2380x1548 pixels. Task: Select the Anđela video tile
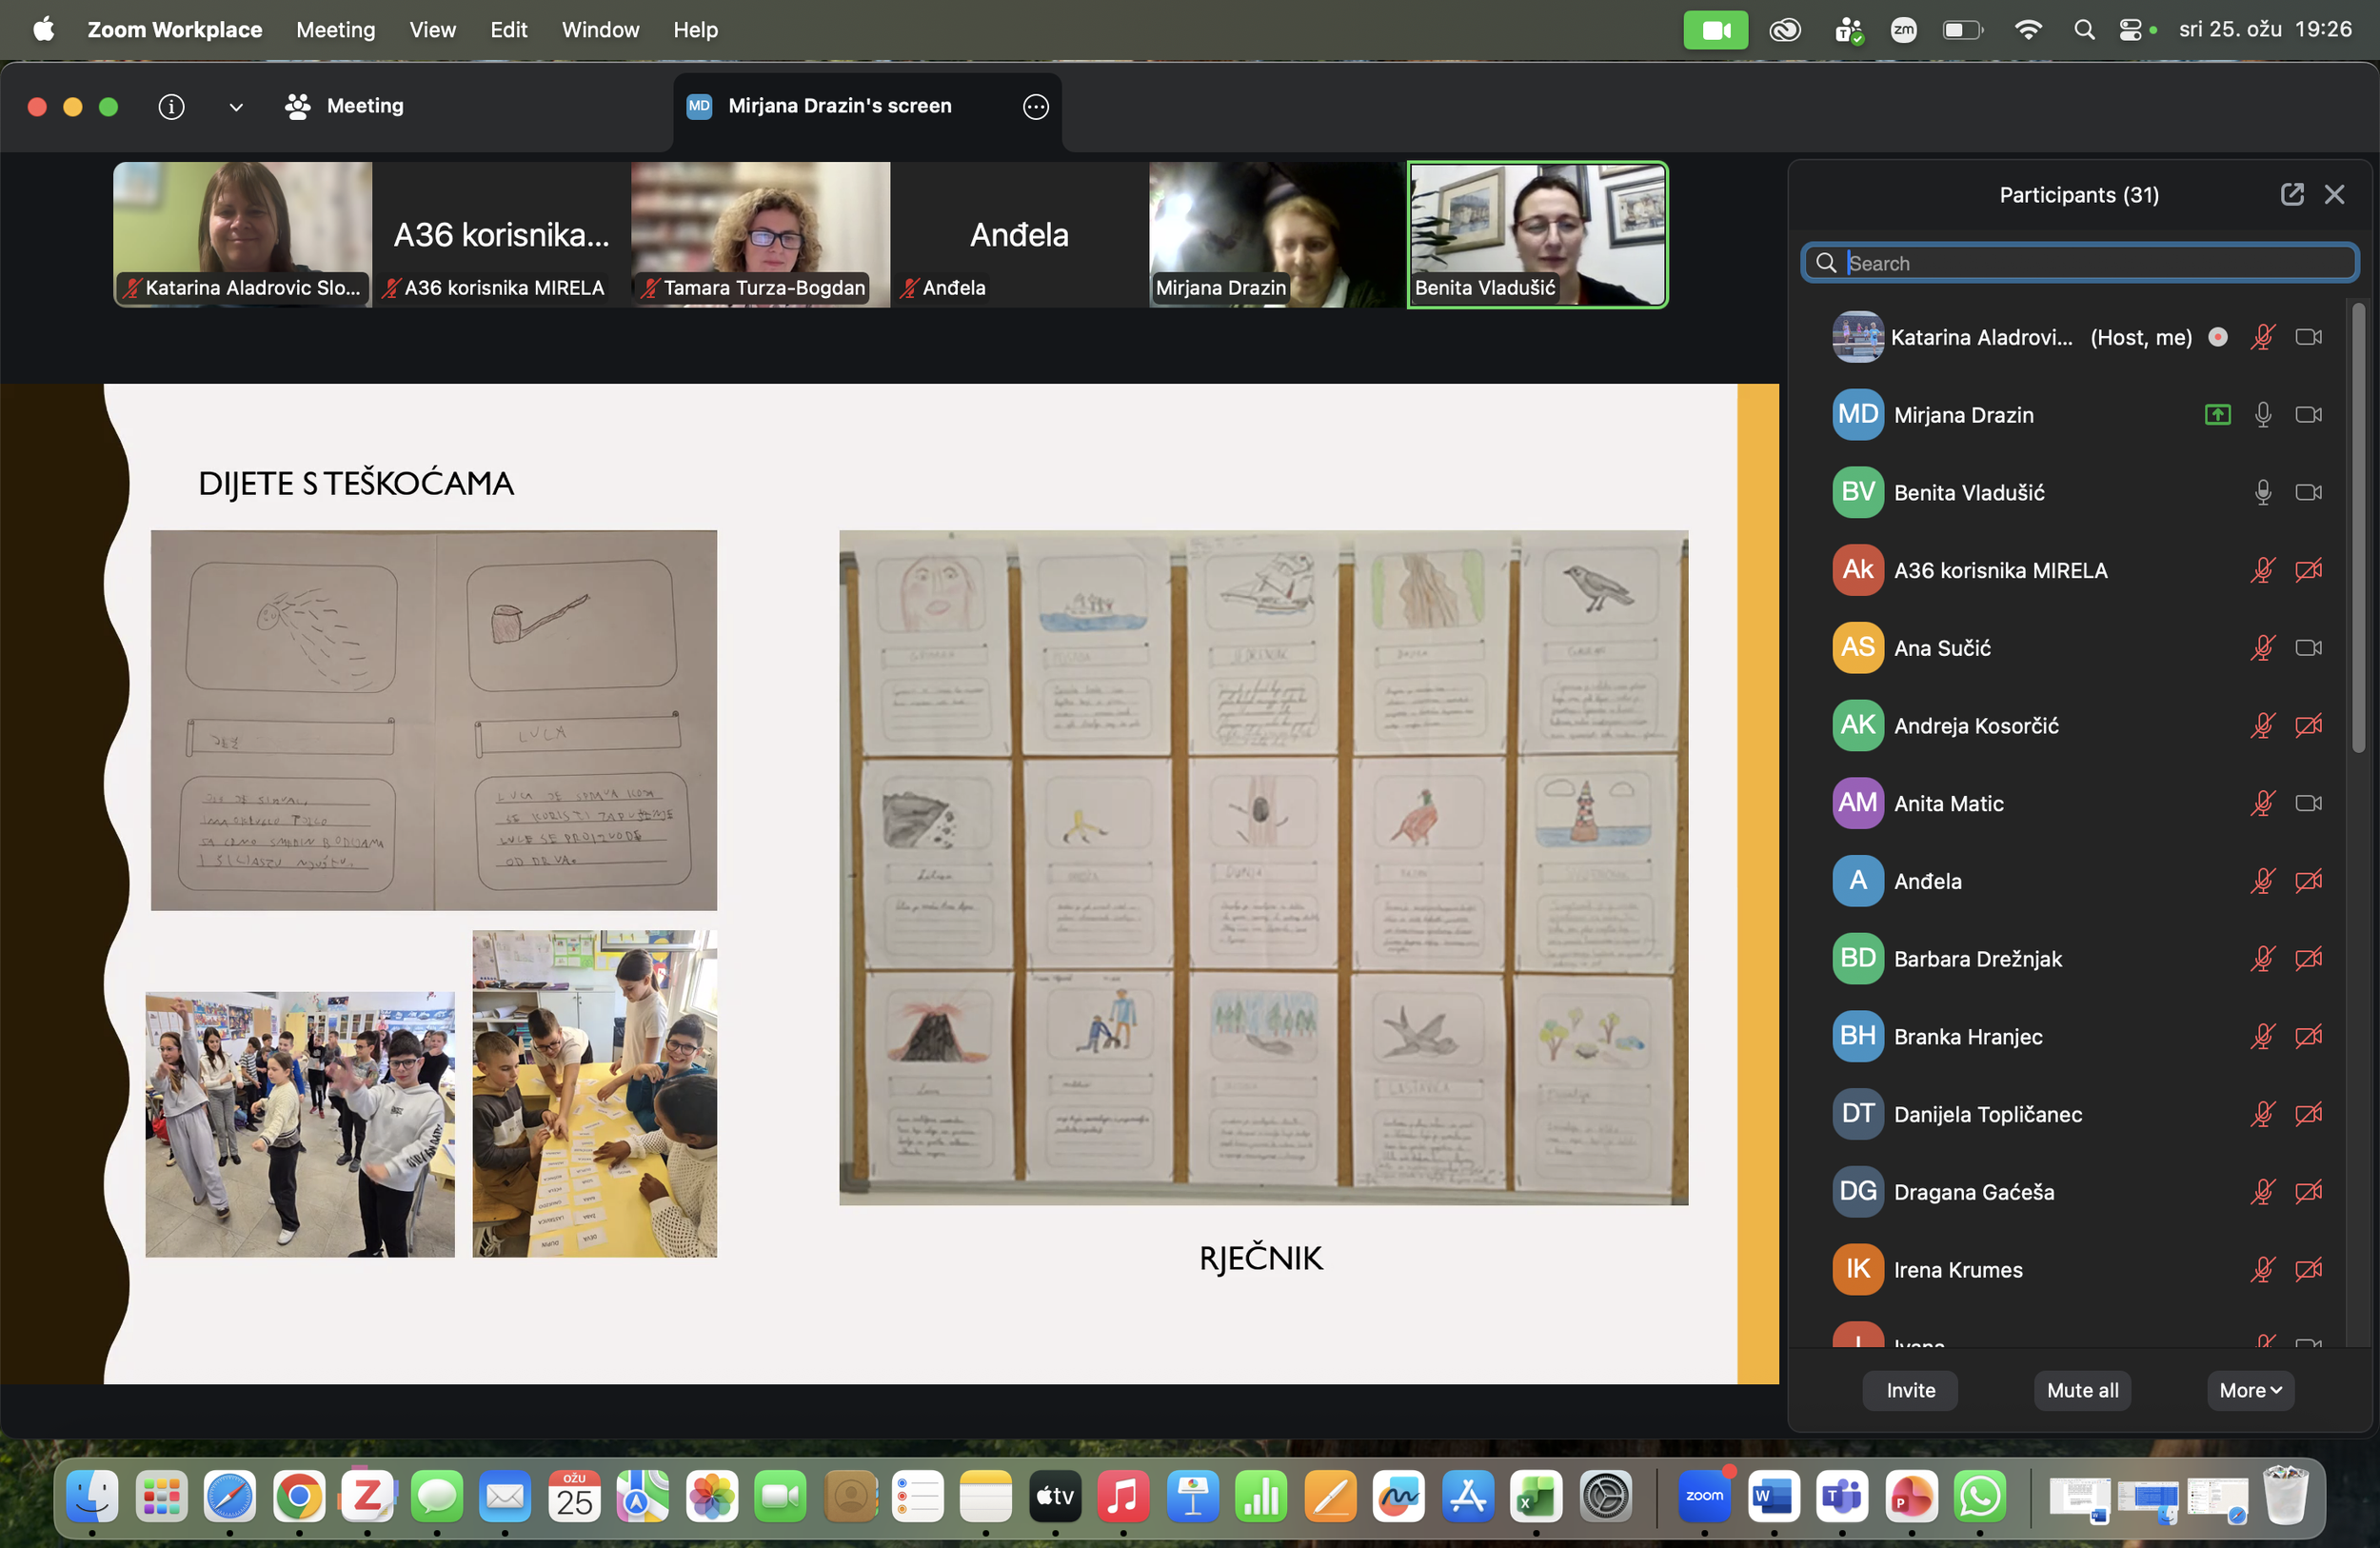(x=1020, y=234)
